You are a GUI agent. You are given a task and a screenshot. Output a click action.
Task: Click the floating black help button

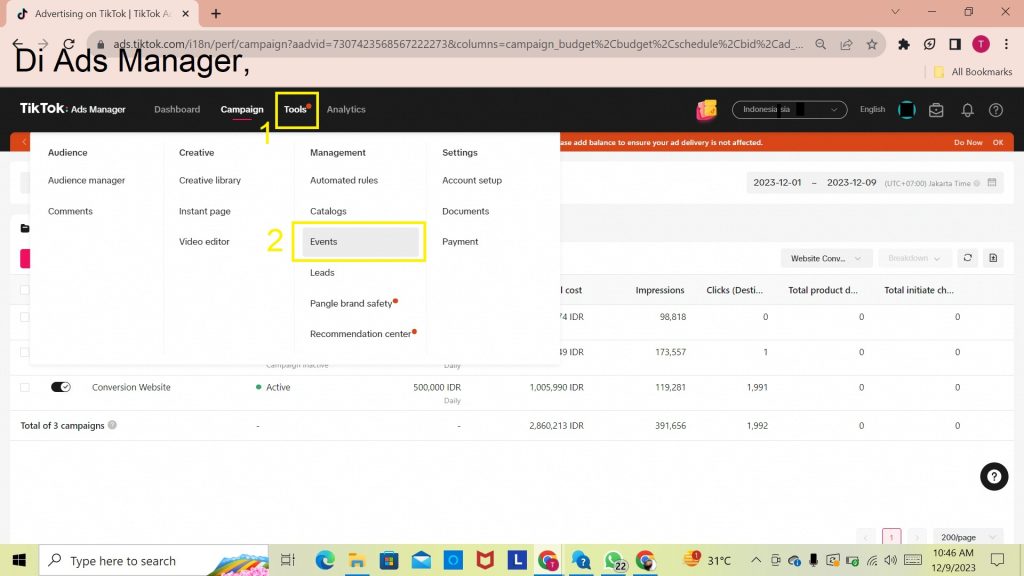coord(993,477)
